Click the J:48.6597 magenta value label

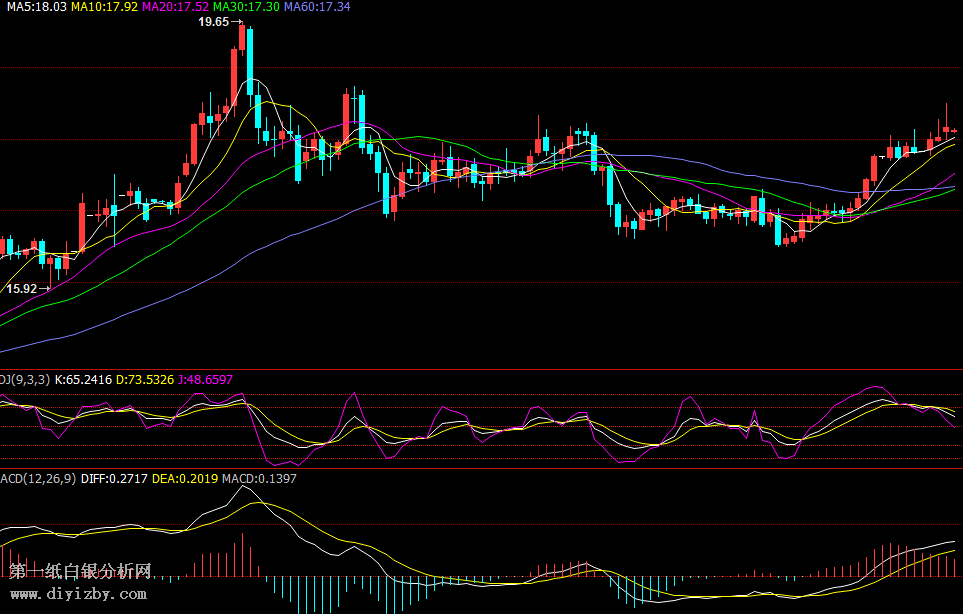pyautogui.click(x=205, y=380)
